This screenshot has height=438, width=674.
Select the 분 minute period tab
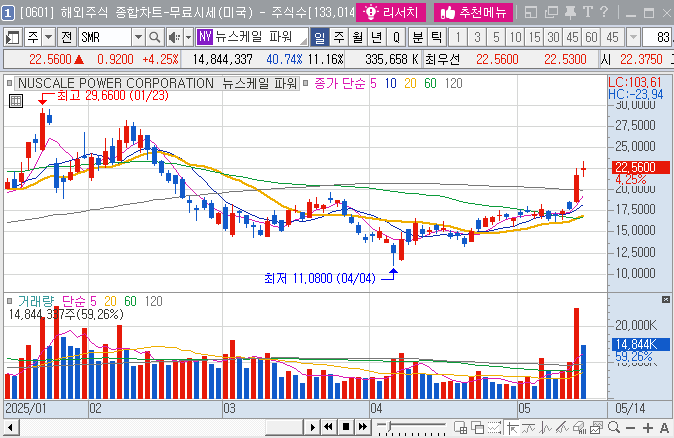click(417, 38)
